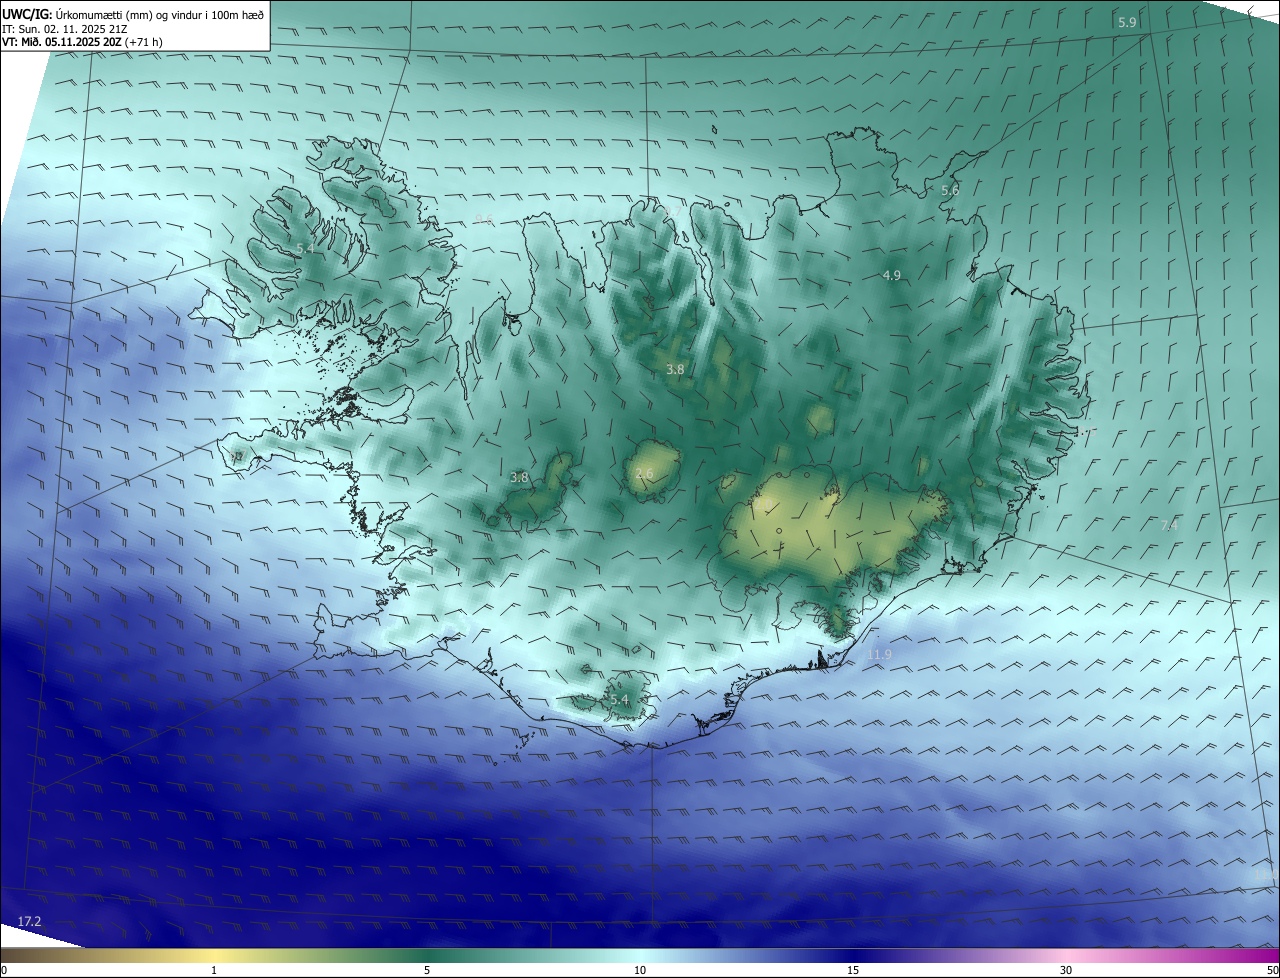Click the 10 tick on the color scale
Image resolution: width=1280 pixels, height=978 pixels.
point(640,970)
